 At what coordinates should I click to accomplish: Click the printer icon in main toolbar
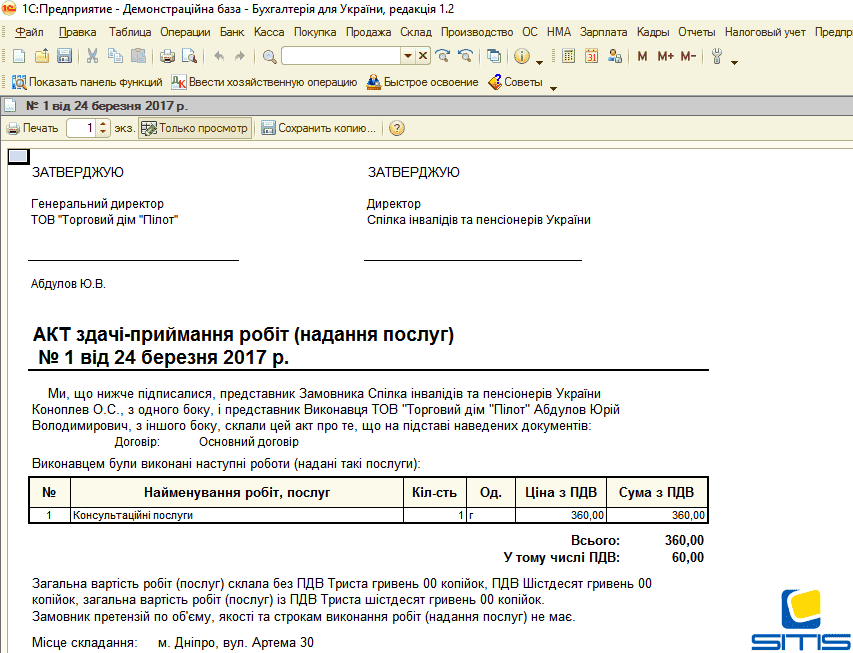[167, 56]
